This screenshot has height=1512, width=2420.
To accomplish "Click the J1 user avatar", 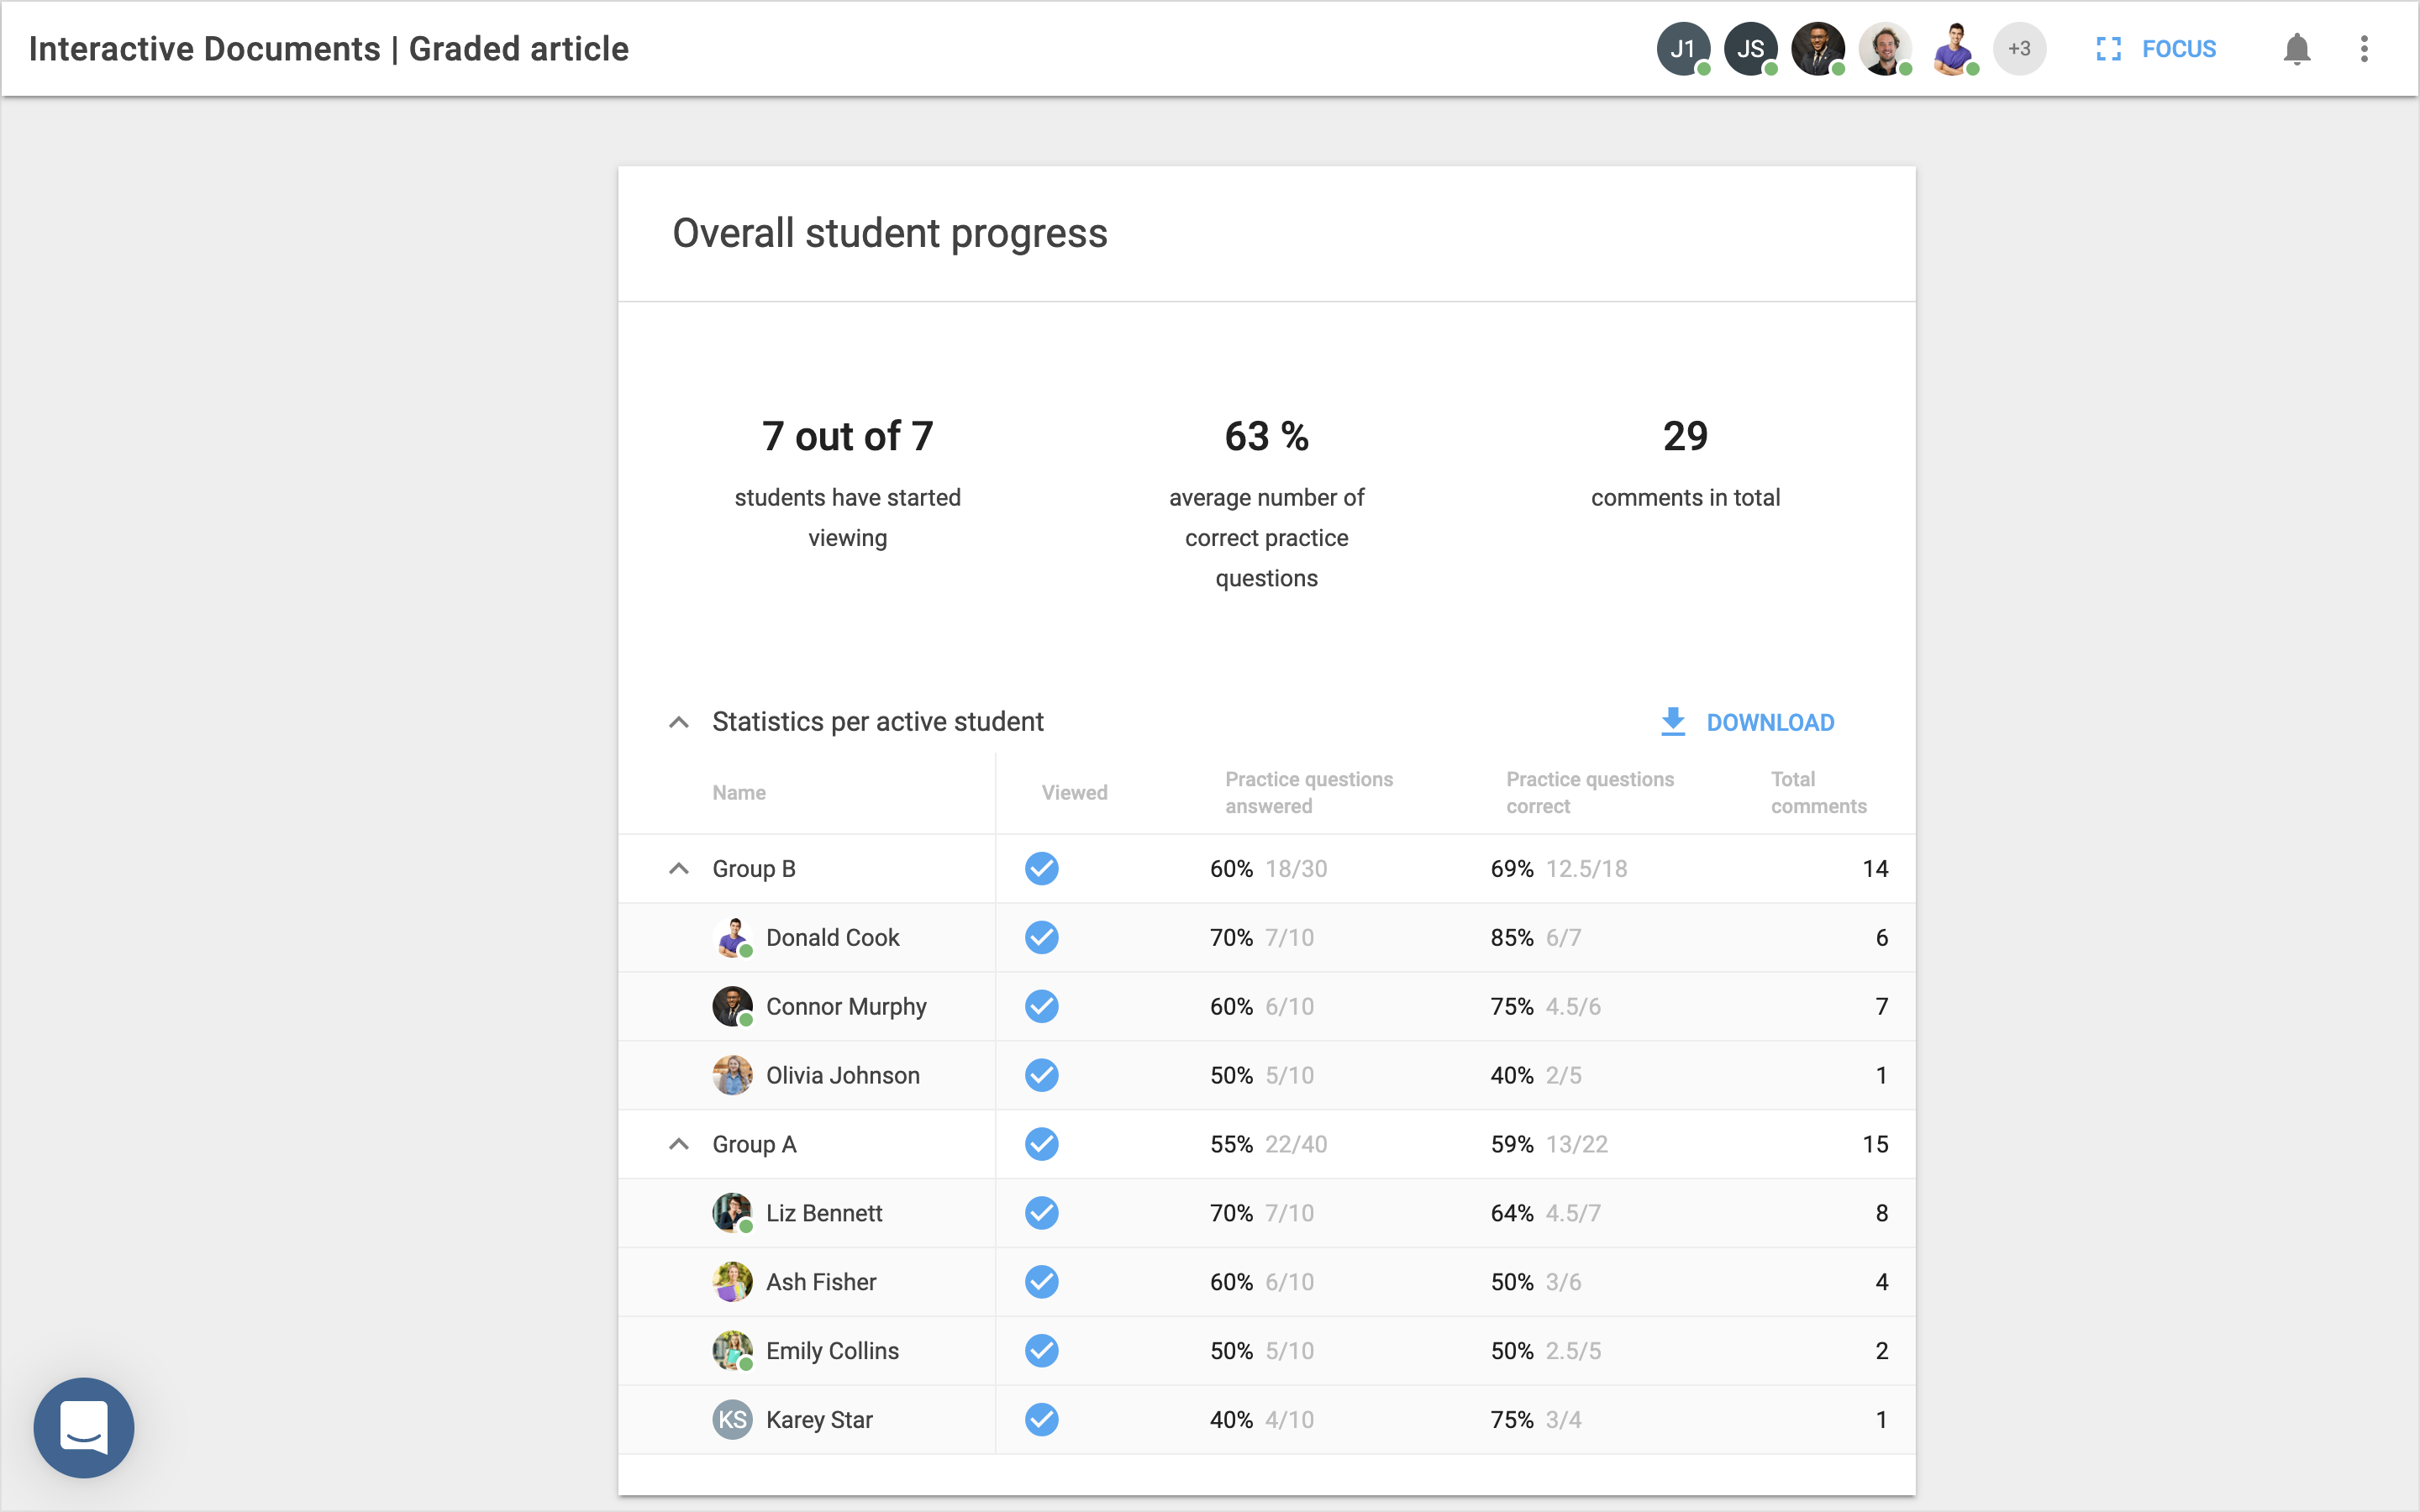I will pos(1683,49).
